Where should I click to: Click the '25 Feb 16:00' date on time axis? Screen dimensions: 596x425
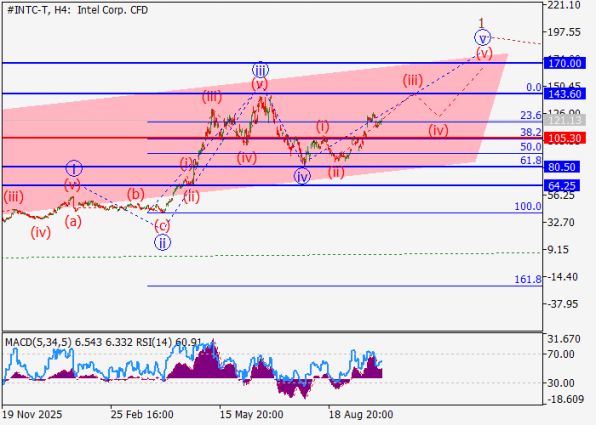point(142,414)
